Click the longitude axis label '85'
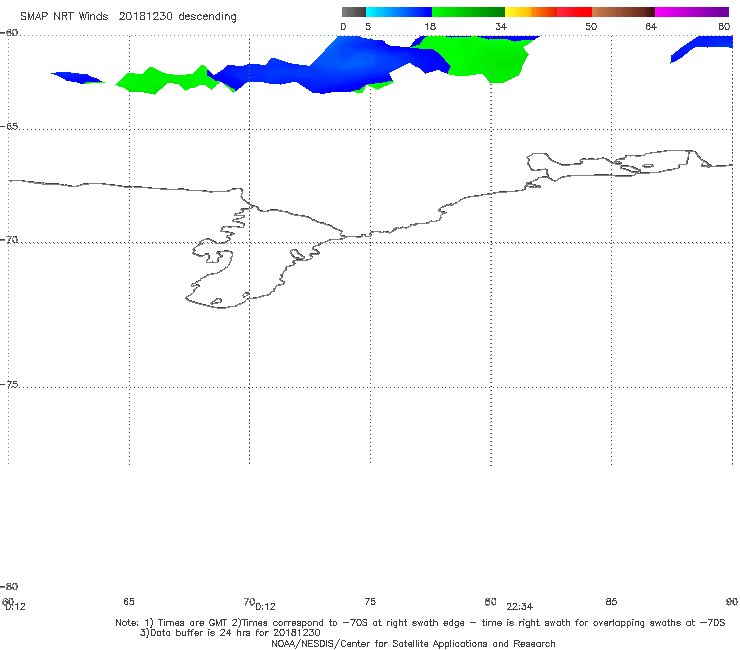 [611, 601]
